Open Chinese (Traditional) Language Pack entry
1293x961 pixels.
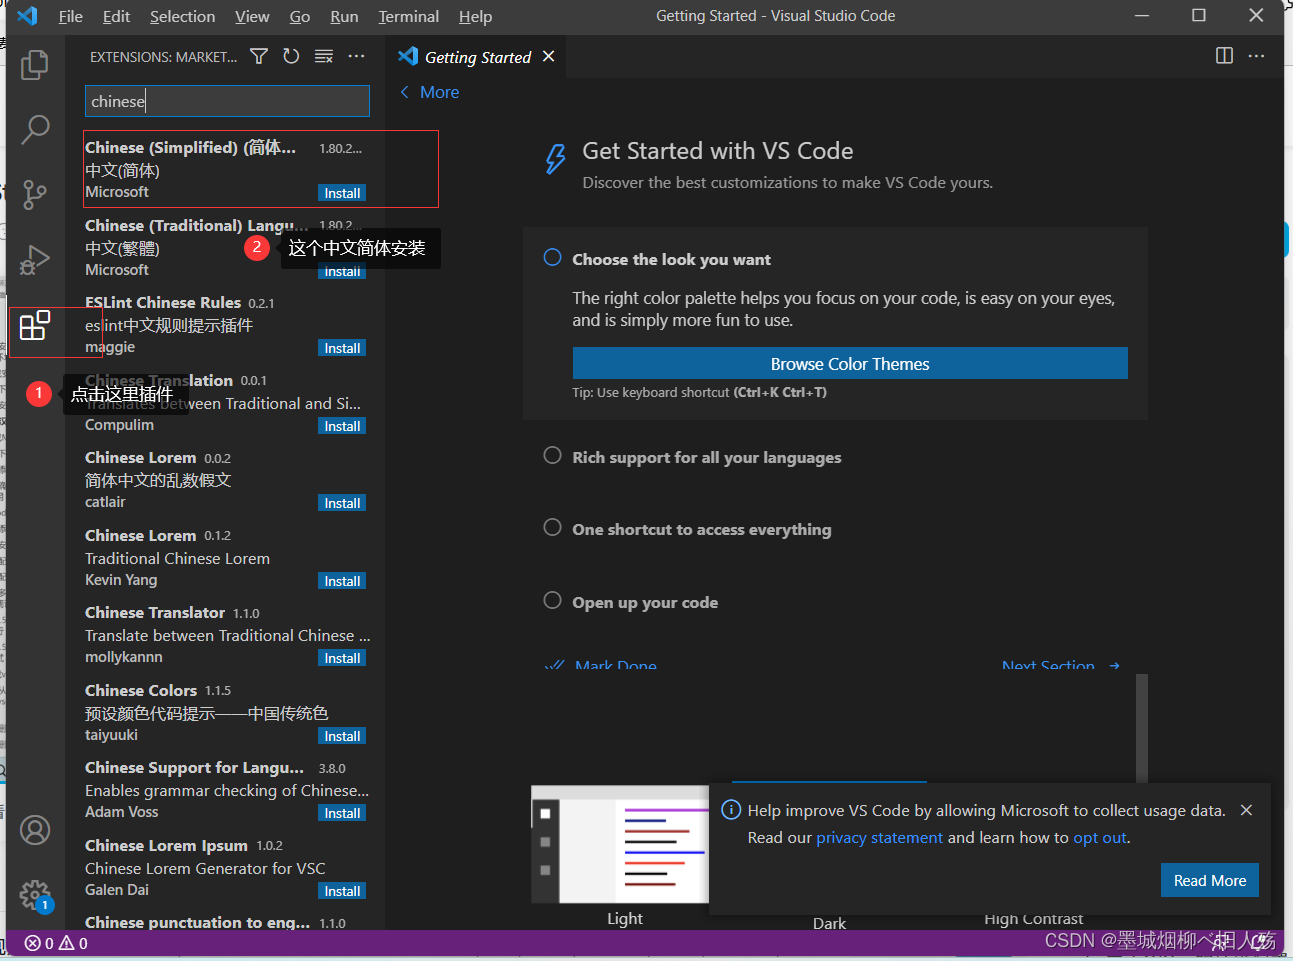227,247
